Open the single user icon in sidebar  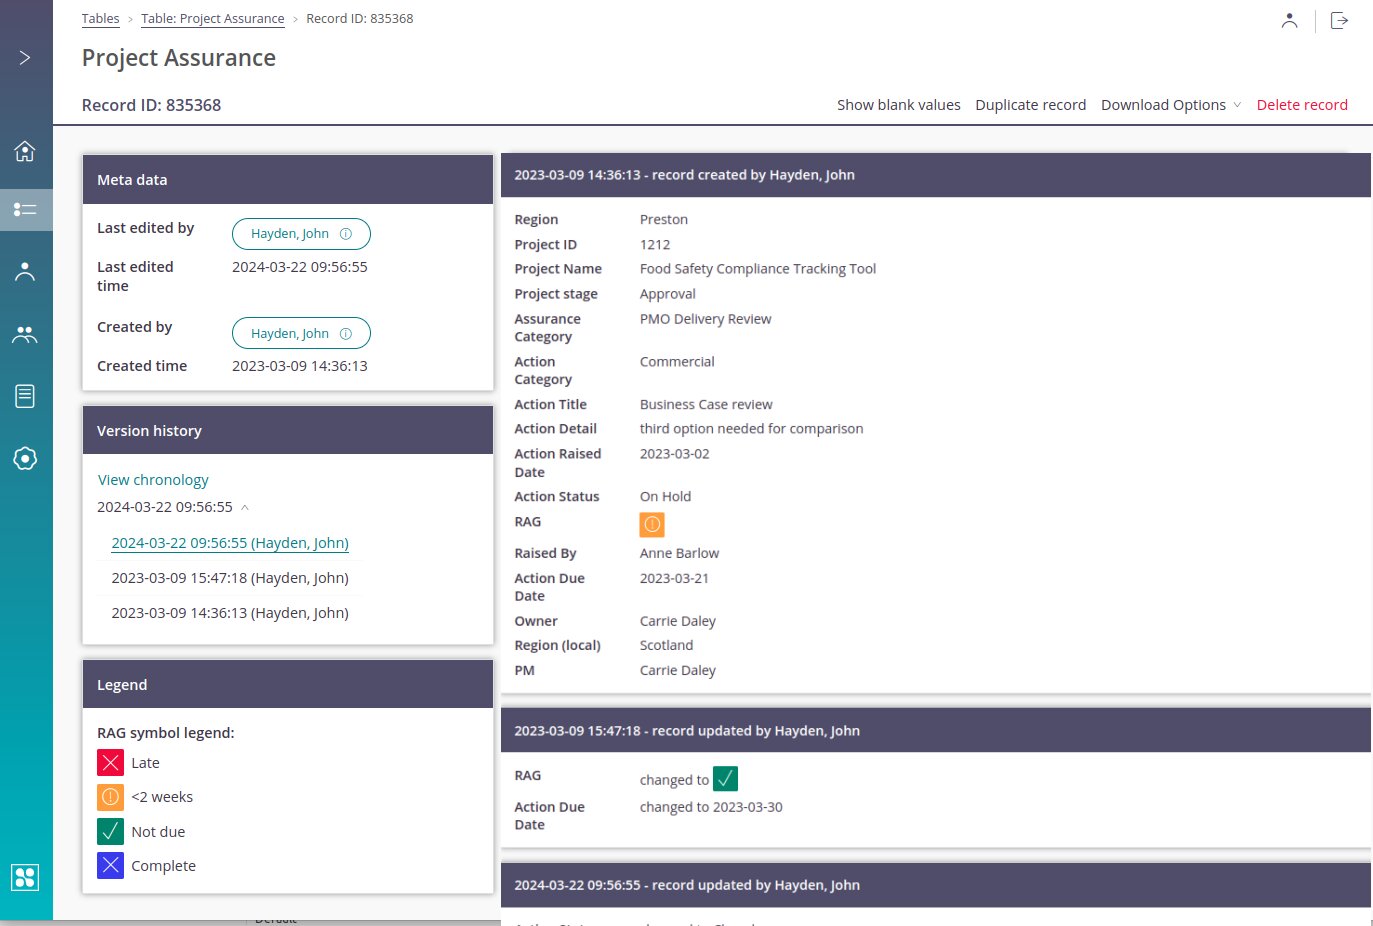pyautogui.click(x=25, y=272)
